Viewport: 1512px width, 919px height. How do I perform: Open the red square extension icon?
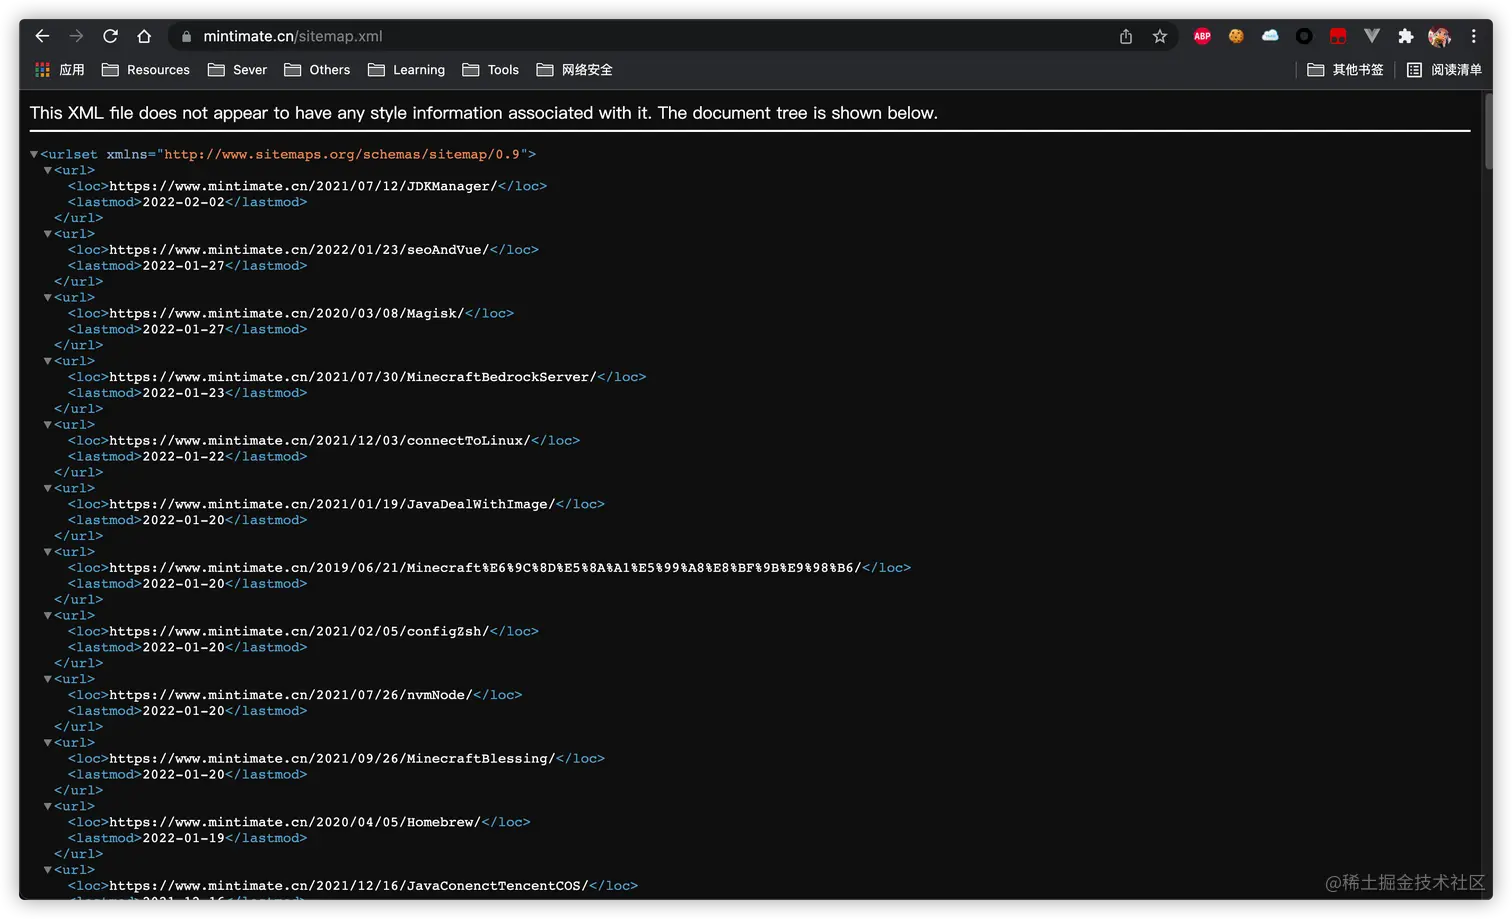pos(1338,36)
